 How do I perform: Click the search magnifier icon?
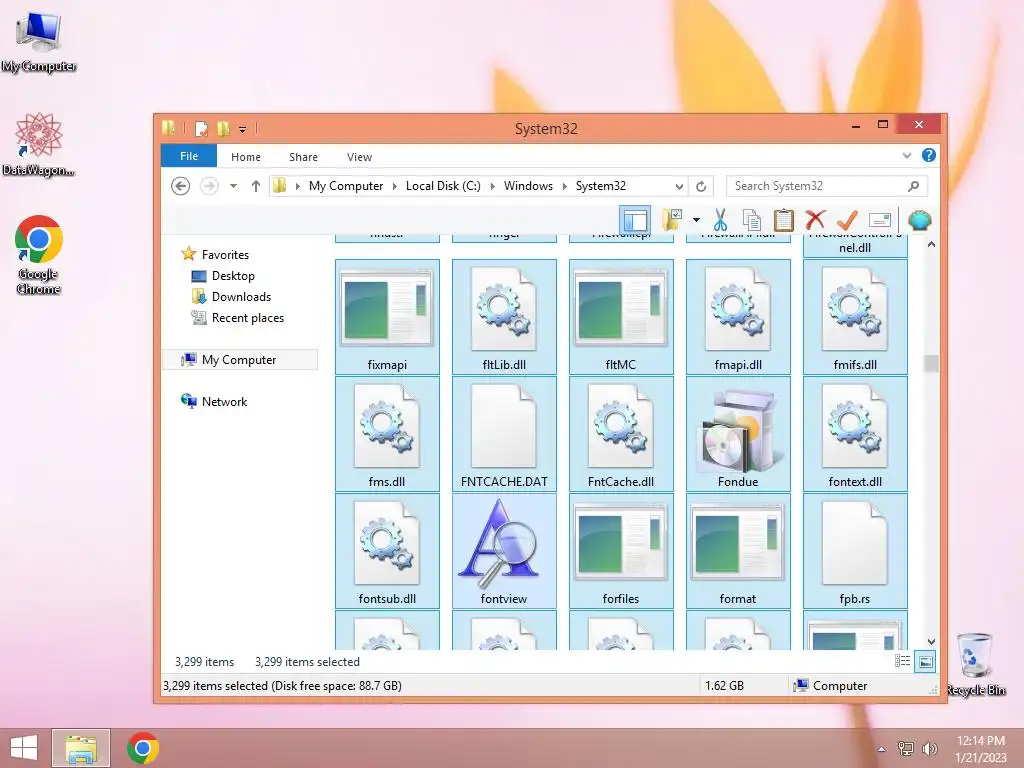pos(914,186)
